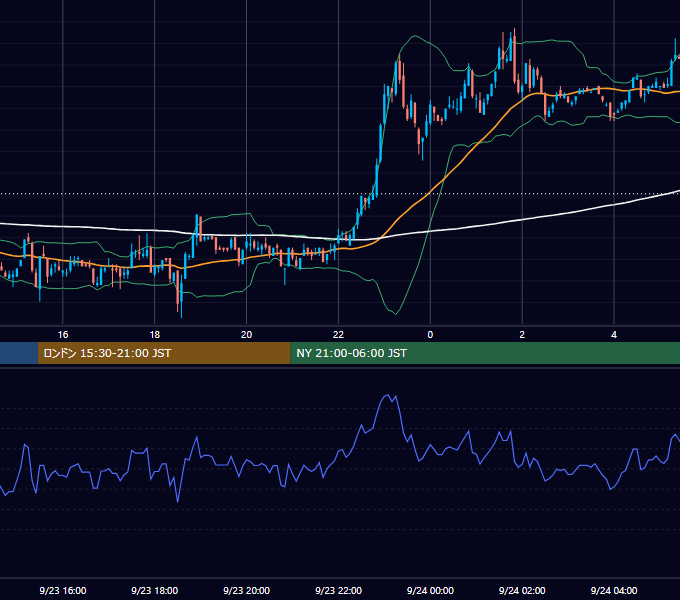Click the 9/24 02:00 date label
680x600 pixels.
(522, 590)
